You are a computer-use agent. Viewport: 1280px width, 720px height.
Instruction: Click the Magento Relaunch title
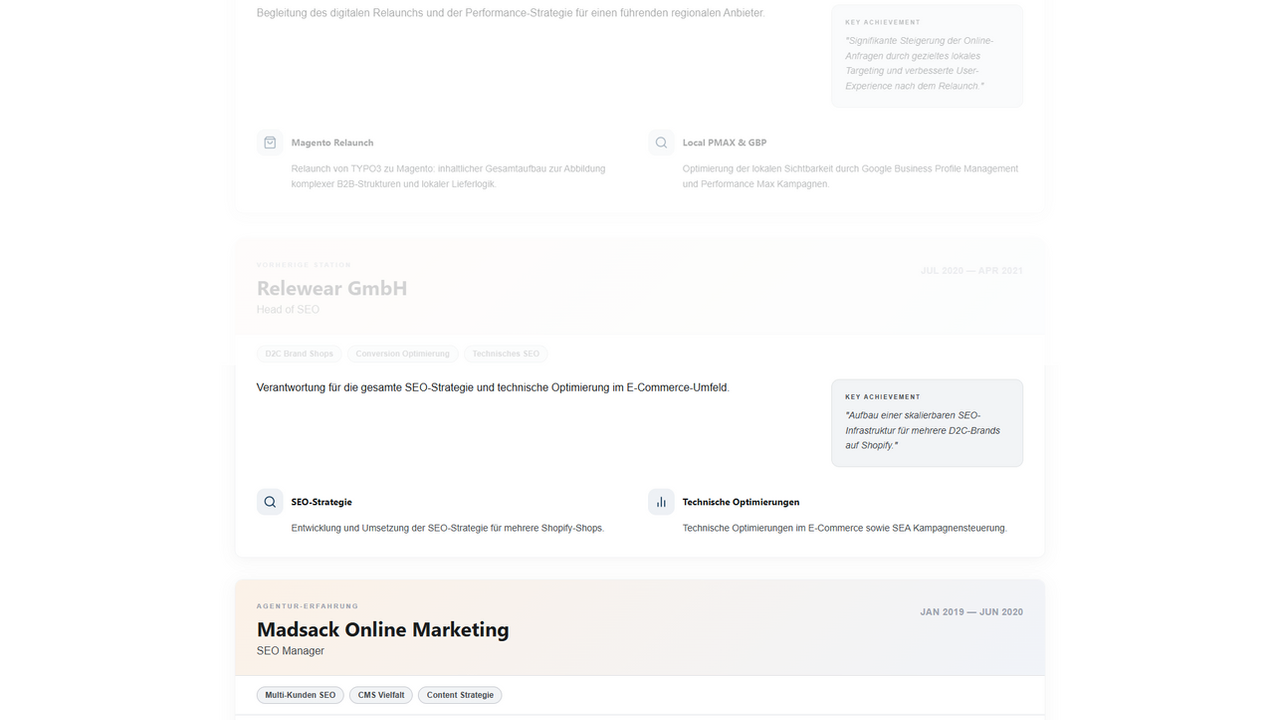tap(332, 143)
